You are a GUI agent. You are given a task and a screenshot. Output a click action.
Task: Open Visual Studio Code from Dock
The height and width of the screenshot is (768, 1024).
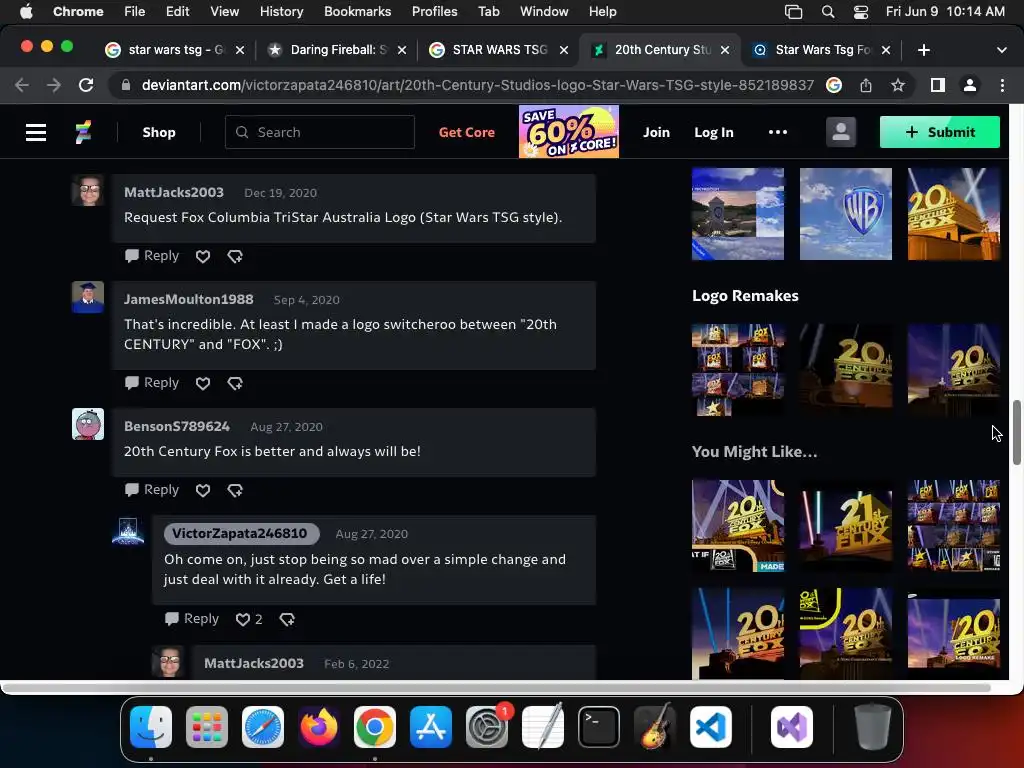coord(711,727)
